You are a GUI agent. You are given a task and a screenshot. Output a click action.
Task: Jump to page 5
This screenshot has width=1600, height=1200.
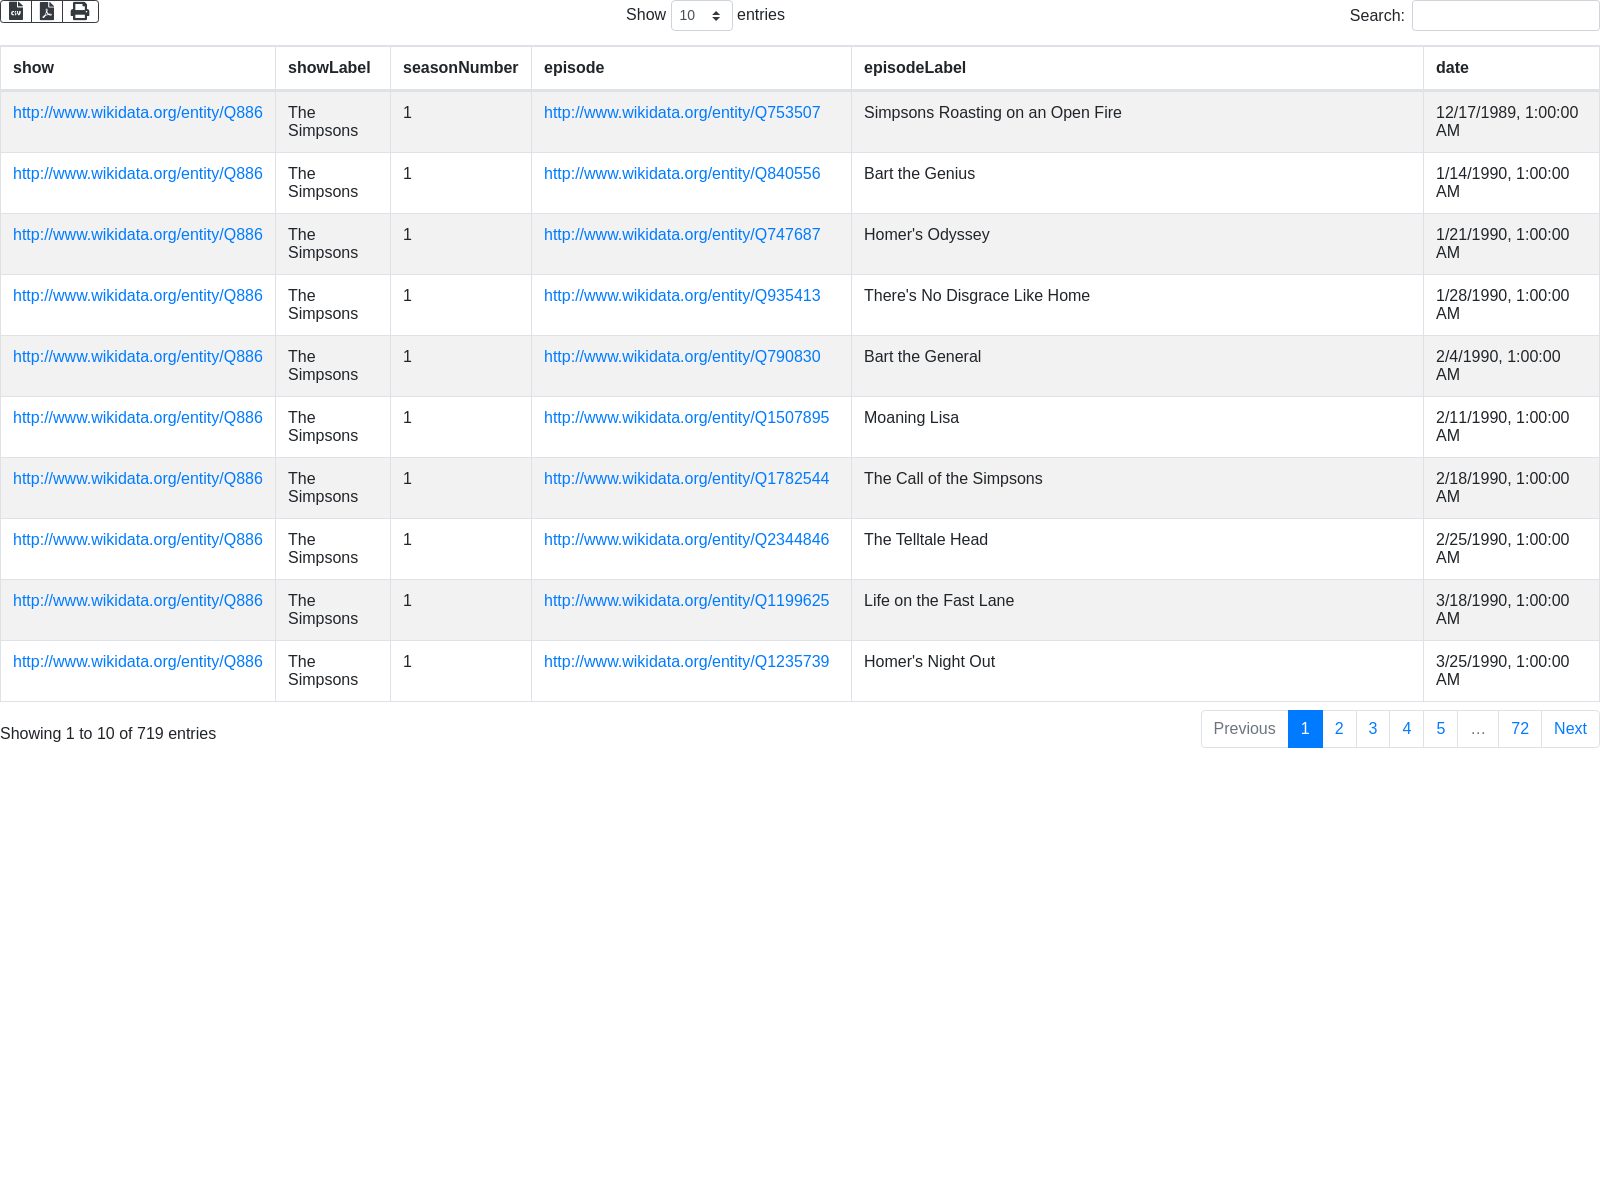(1440, 729)
